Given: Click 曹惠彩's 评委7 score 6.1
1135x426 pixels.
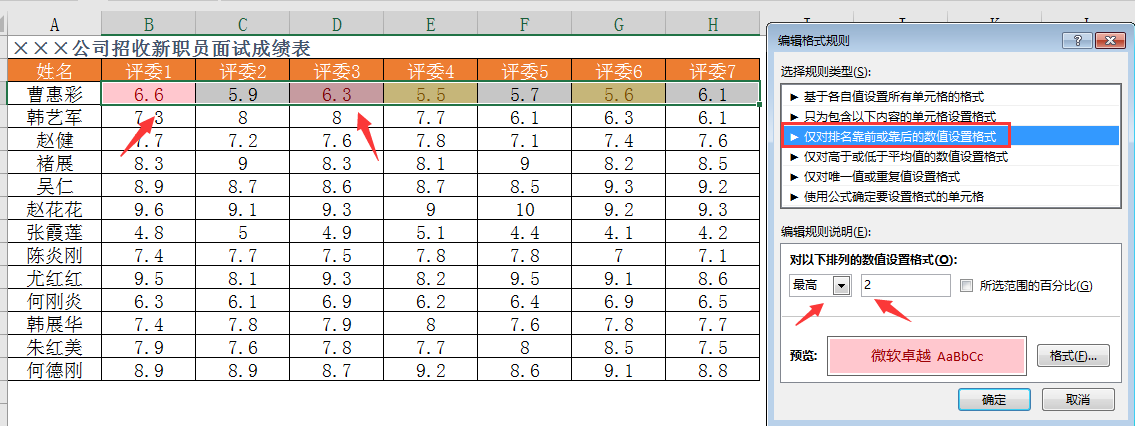Looking at the screenshot, I should [x=713, y=93].
